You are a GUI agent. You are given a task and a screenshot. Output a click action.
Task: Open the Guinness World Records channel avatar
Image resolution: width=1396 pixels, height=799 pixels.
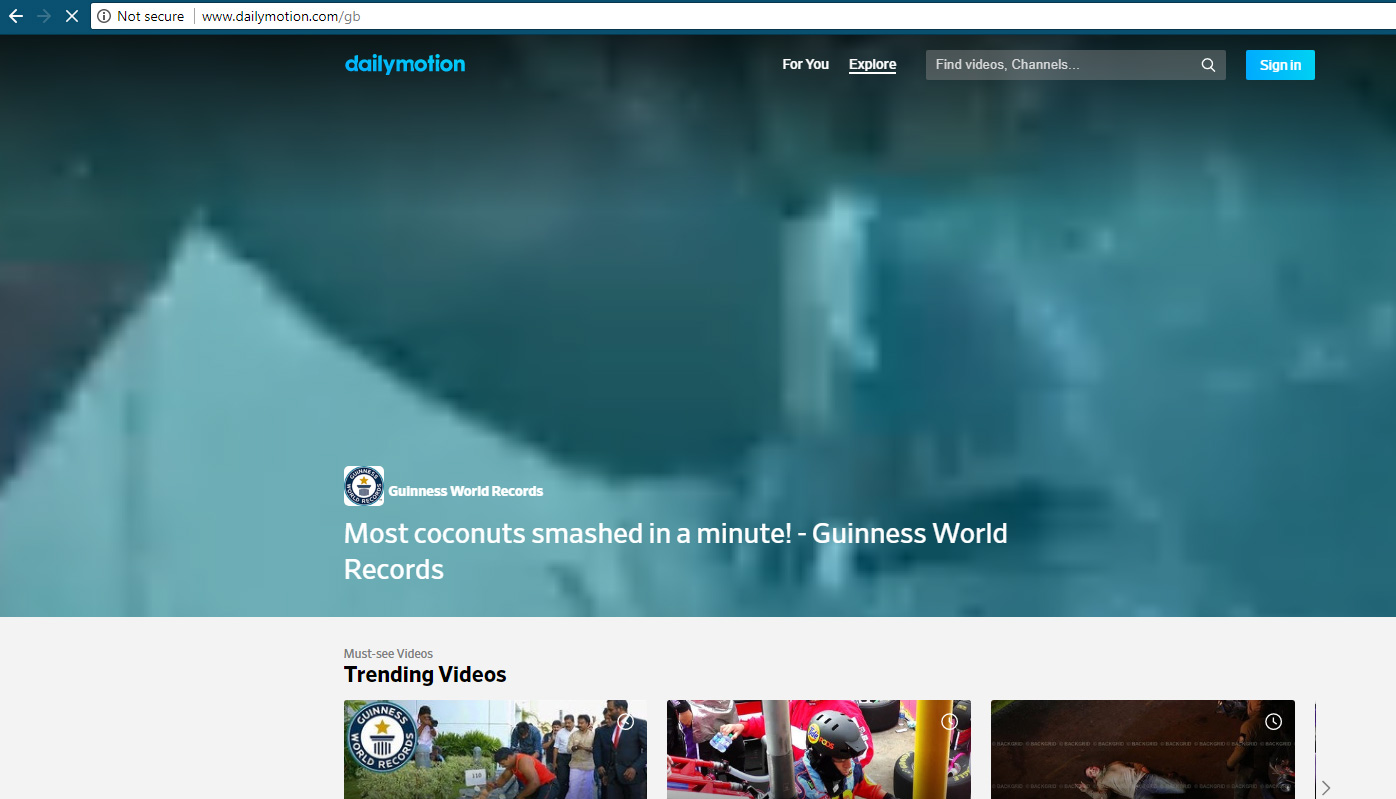pyautogui.click(x=364, y=486)
